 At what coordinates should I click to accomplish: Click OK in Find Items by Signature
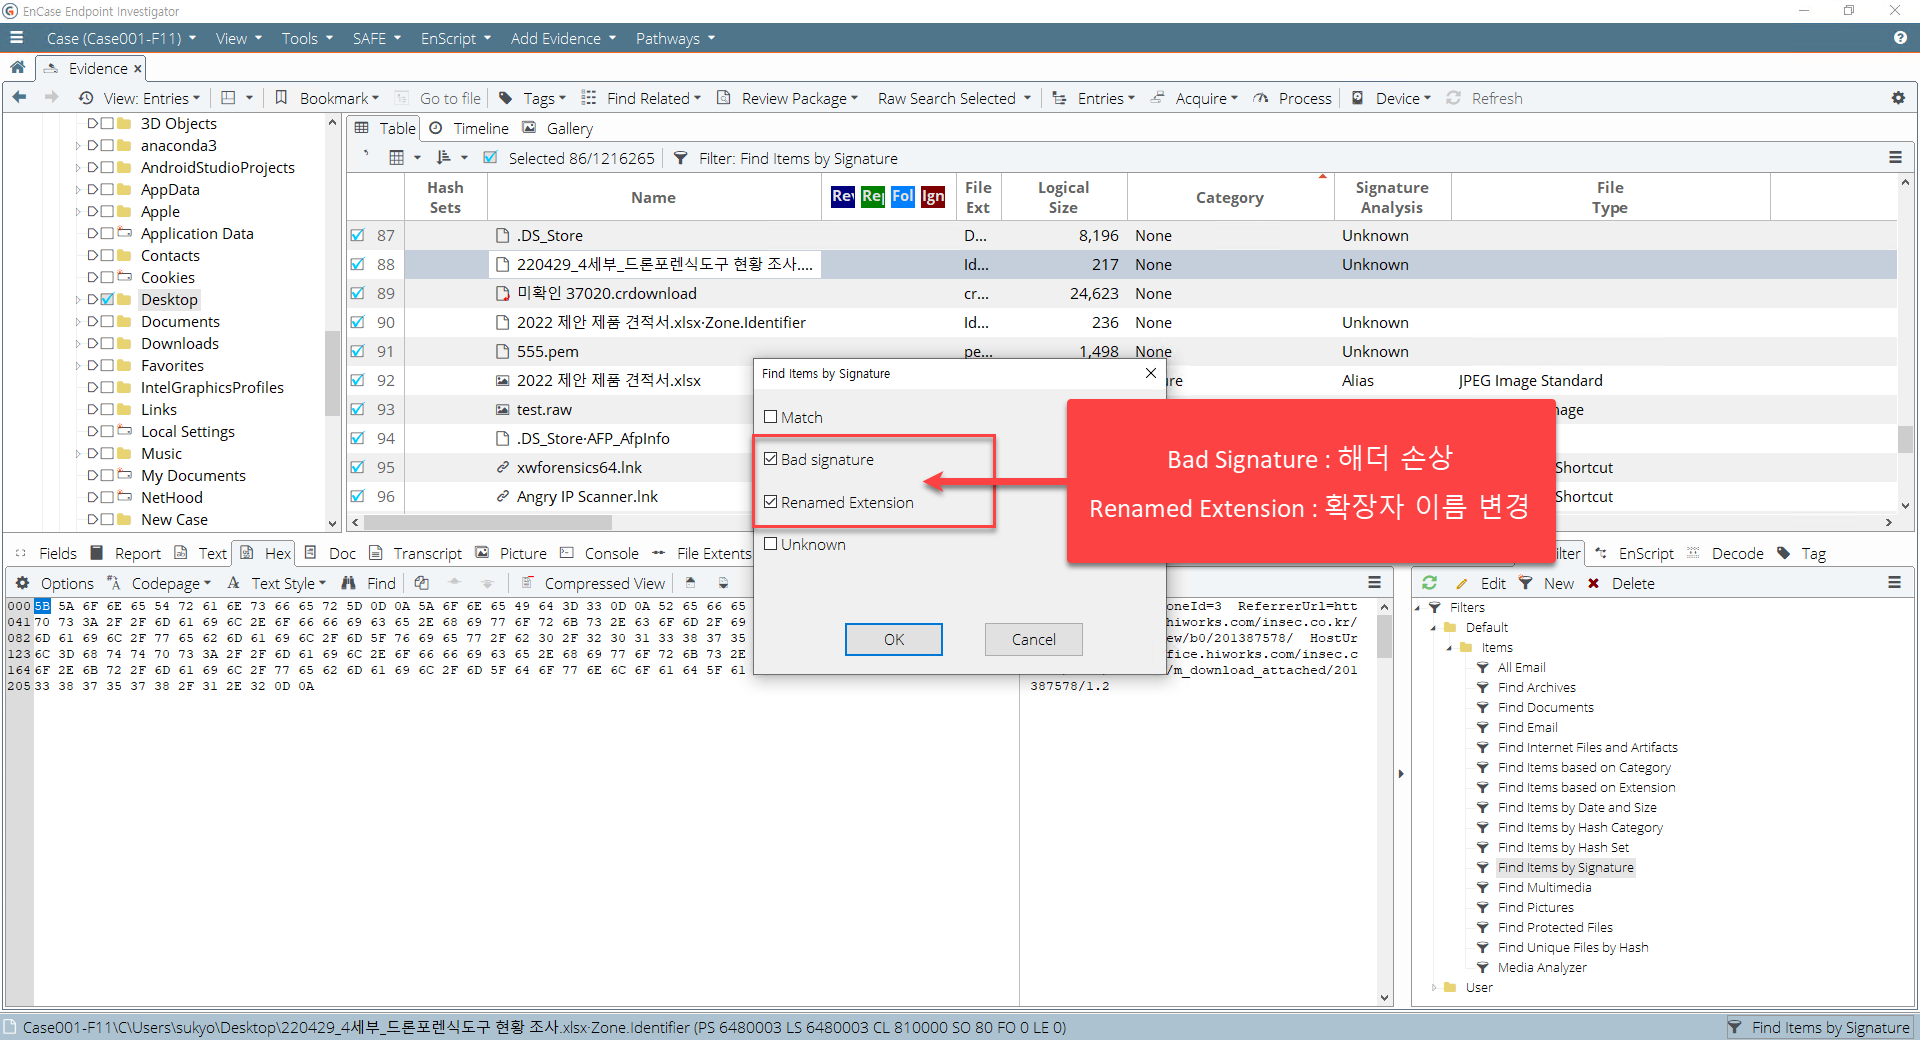click(x=894, y=640)
